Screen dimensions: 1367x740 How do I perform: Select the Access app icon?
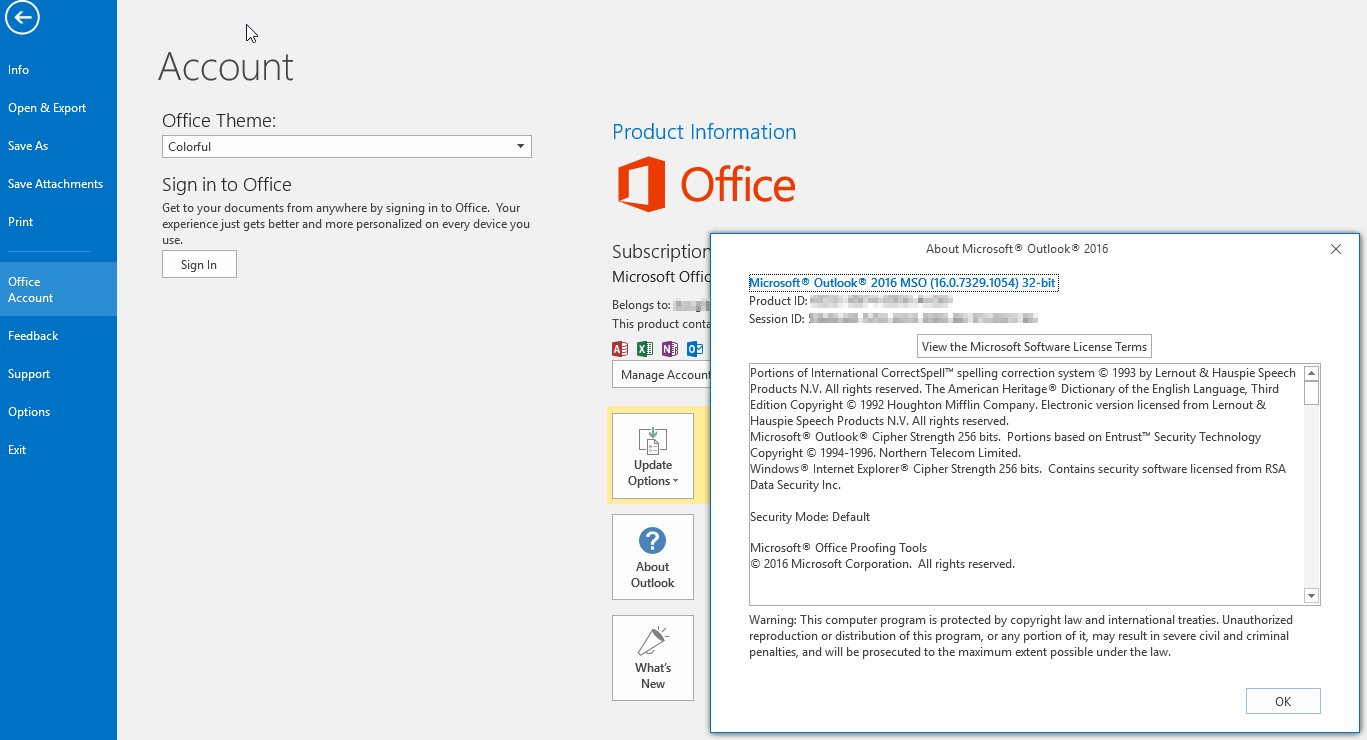point(619,348)
